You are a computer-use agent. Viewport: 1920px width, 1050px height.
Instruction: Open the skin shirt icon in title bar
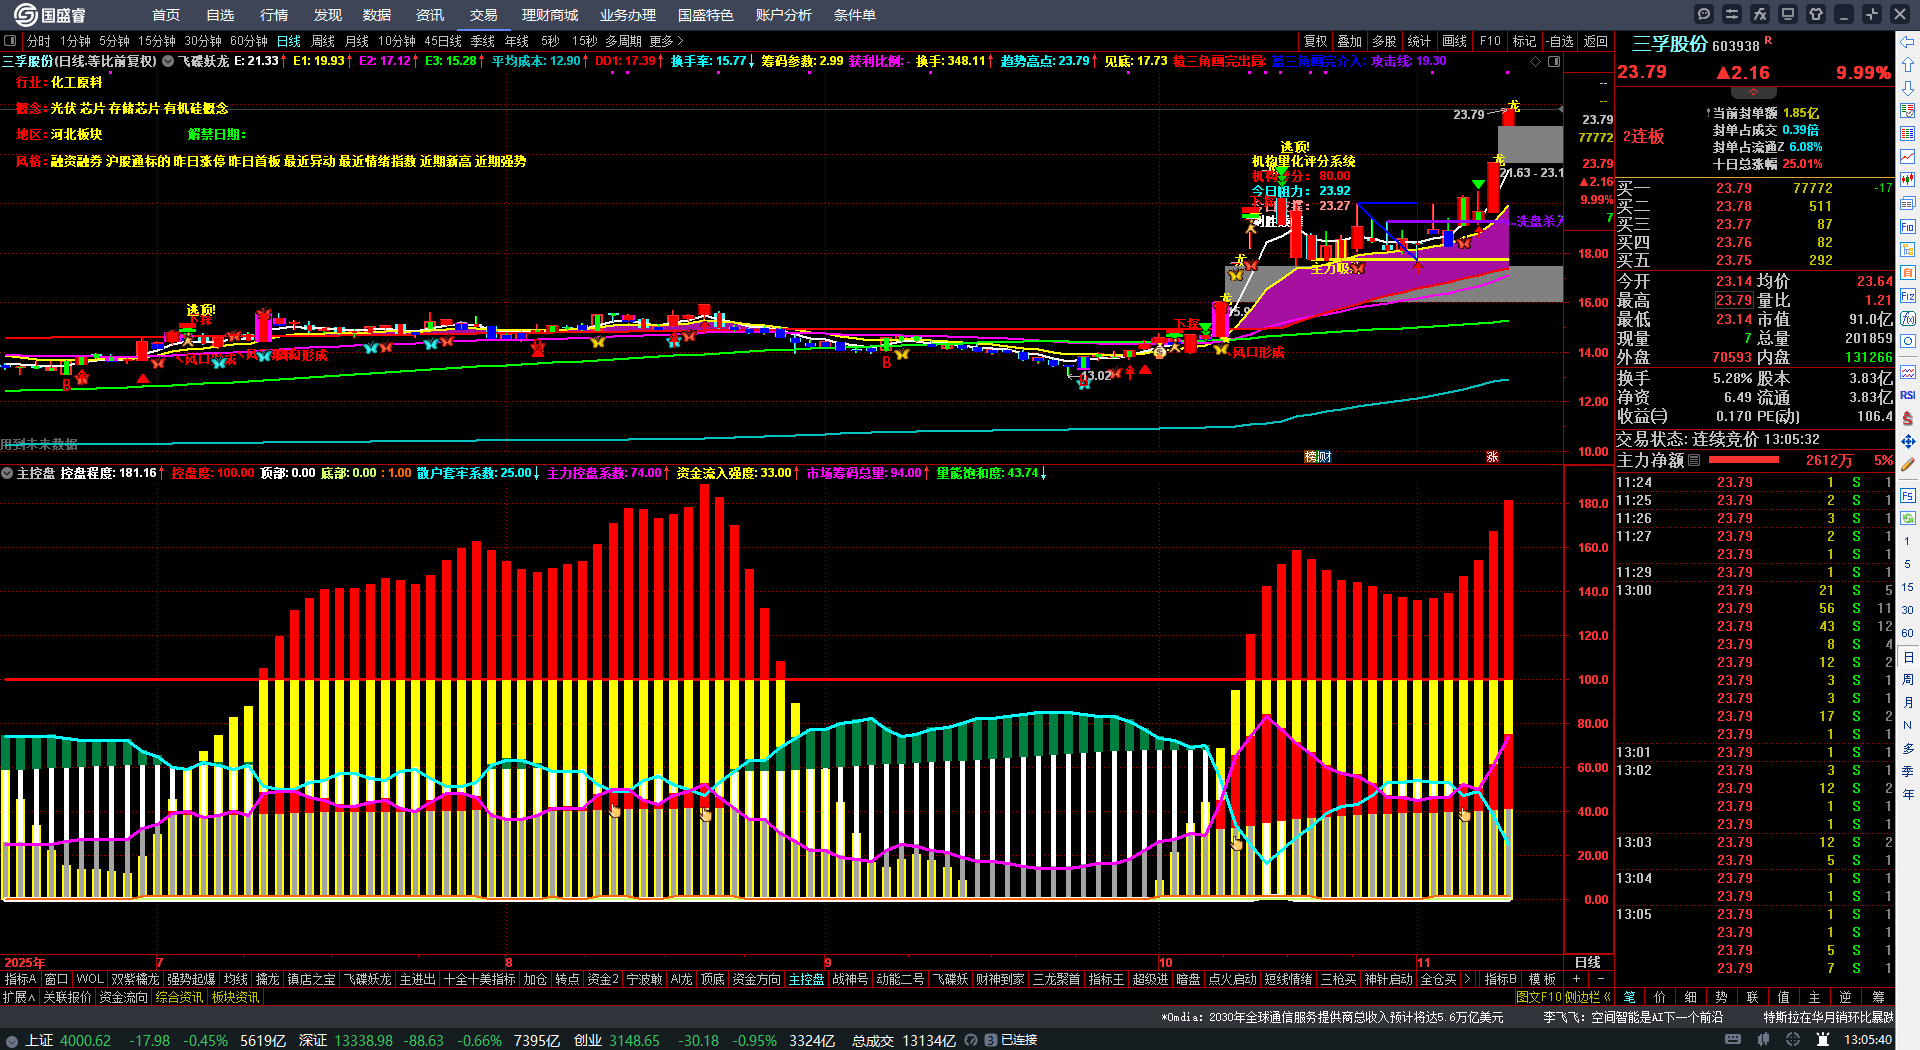coord(1816,14)
